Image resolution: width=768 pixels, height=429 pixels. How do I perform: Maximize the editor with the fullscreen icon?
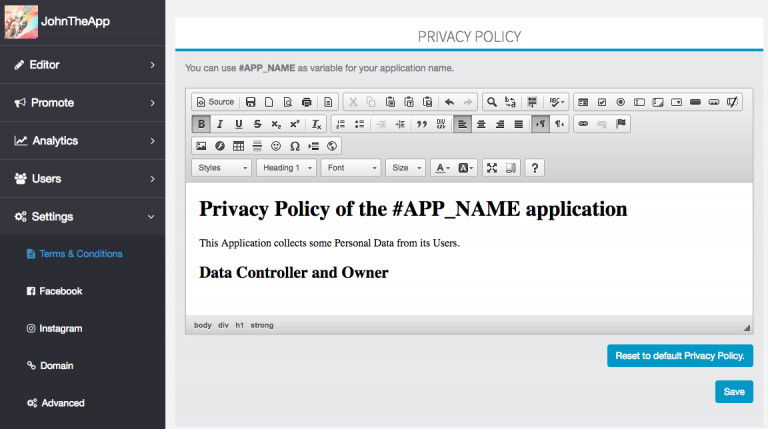[x=491, y=168]
